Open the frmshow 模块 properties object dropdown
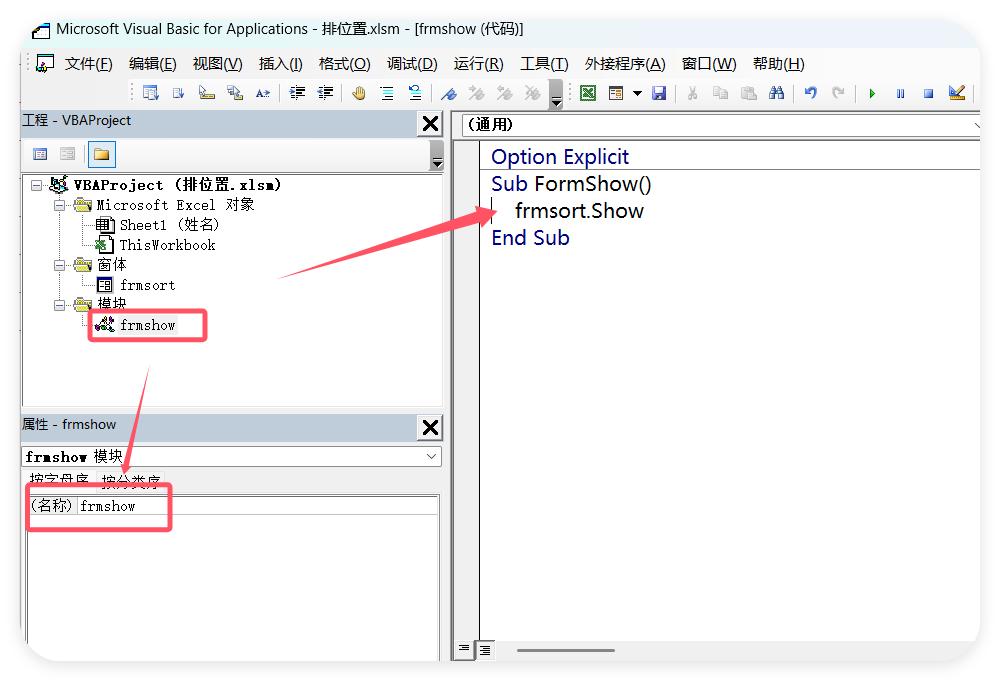The width and height of the screenshot is (999, 680). [431, 456]
